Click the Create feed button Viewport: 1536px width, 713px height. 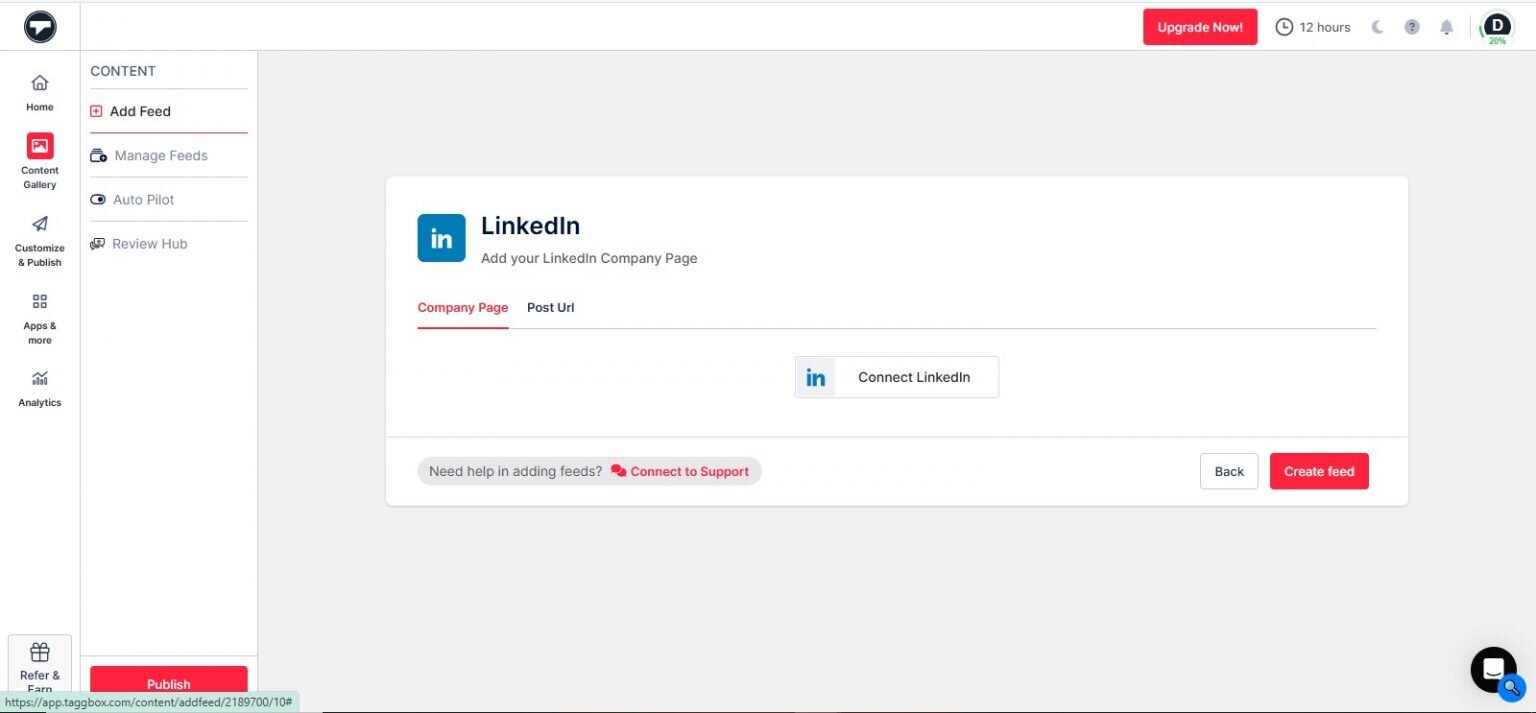pyautogui.click(x=1318, y=471)
